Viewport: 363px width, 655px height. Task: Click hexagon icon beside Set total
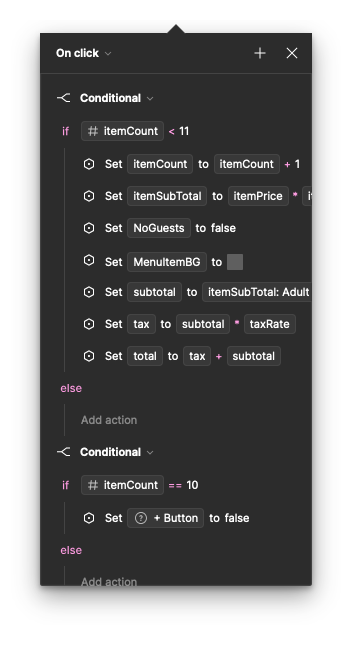[89, 356]
